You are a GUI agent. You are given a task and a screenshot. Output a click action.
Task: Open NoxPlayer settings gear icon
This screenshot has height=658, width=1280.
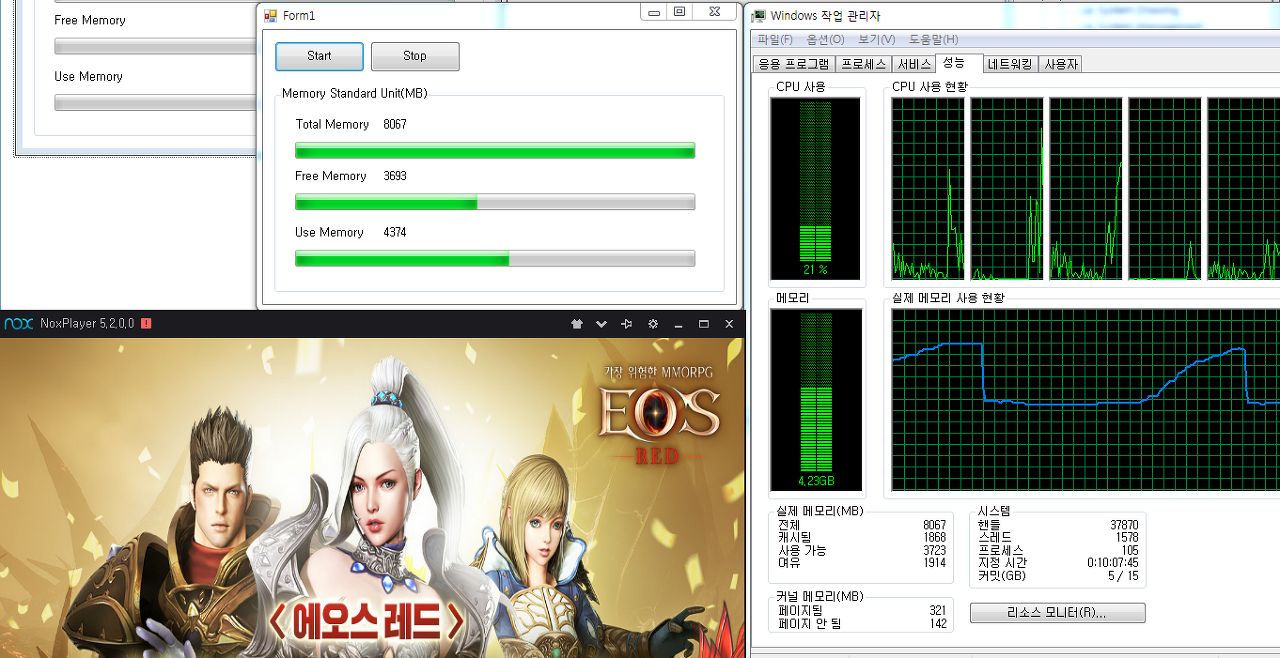653,324
